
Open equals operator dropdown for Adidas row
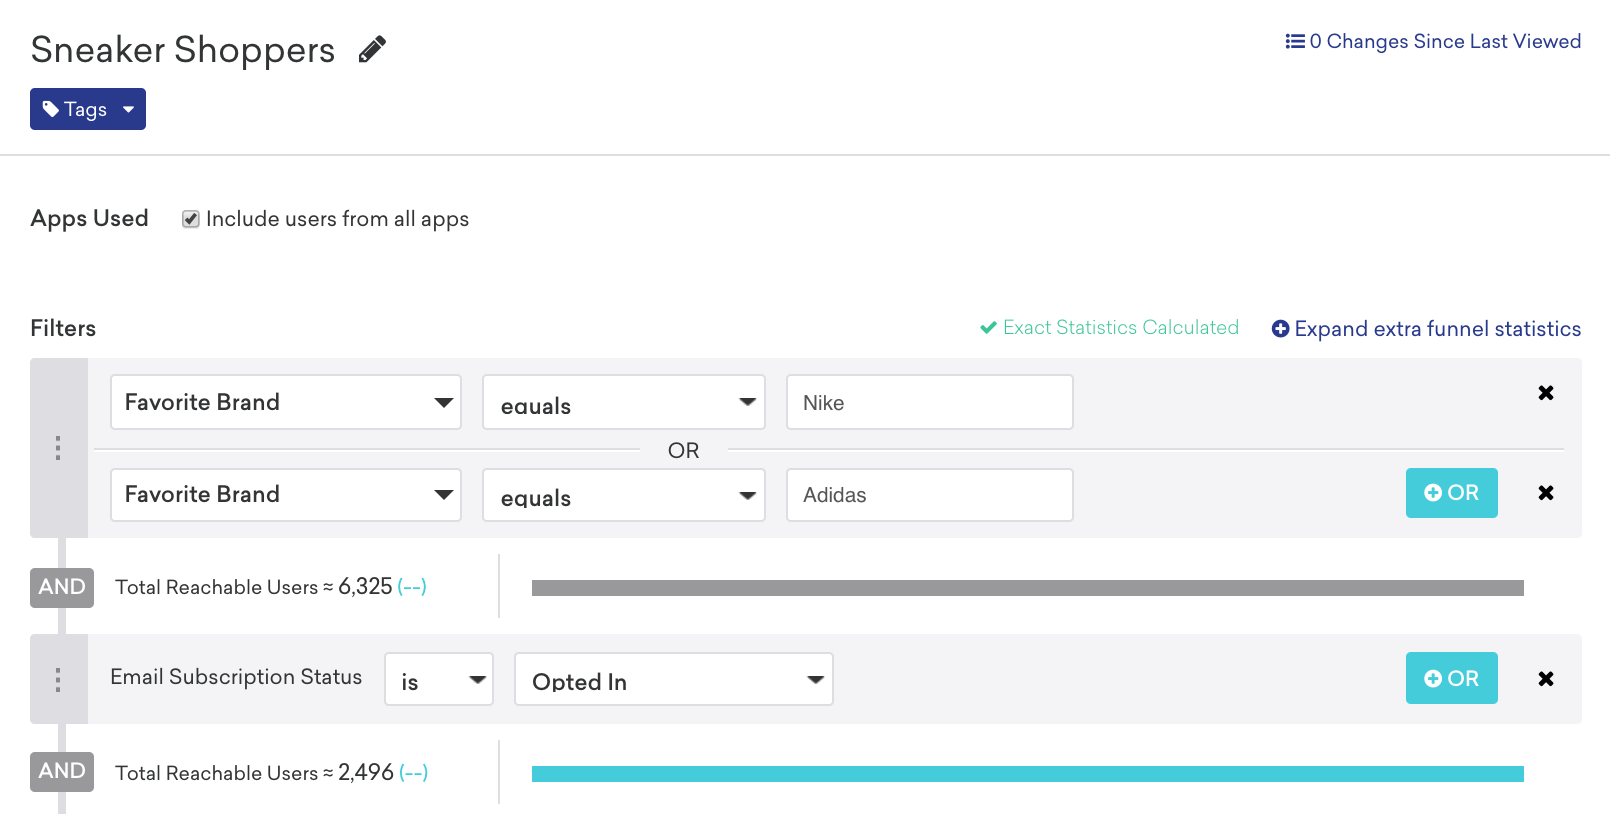coord(624,495)
